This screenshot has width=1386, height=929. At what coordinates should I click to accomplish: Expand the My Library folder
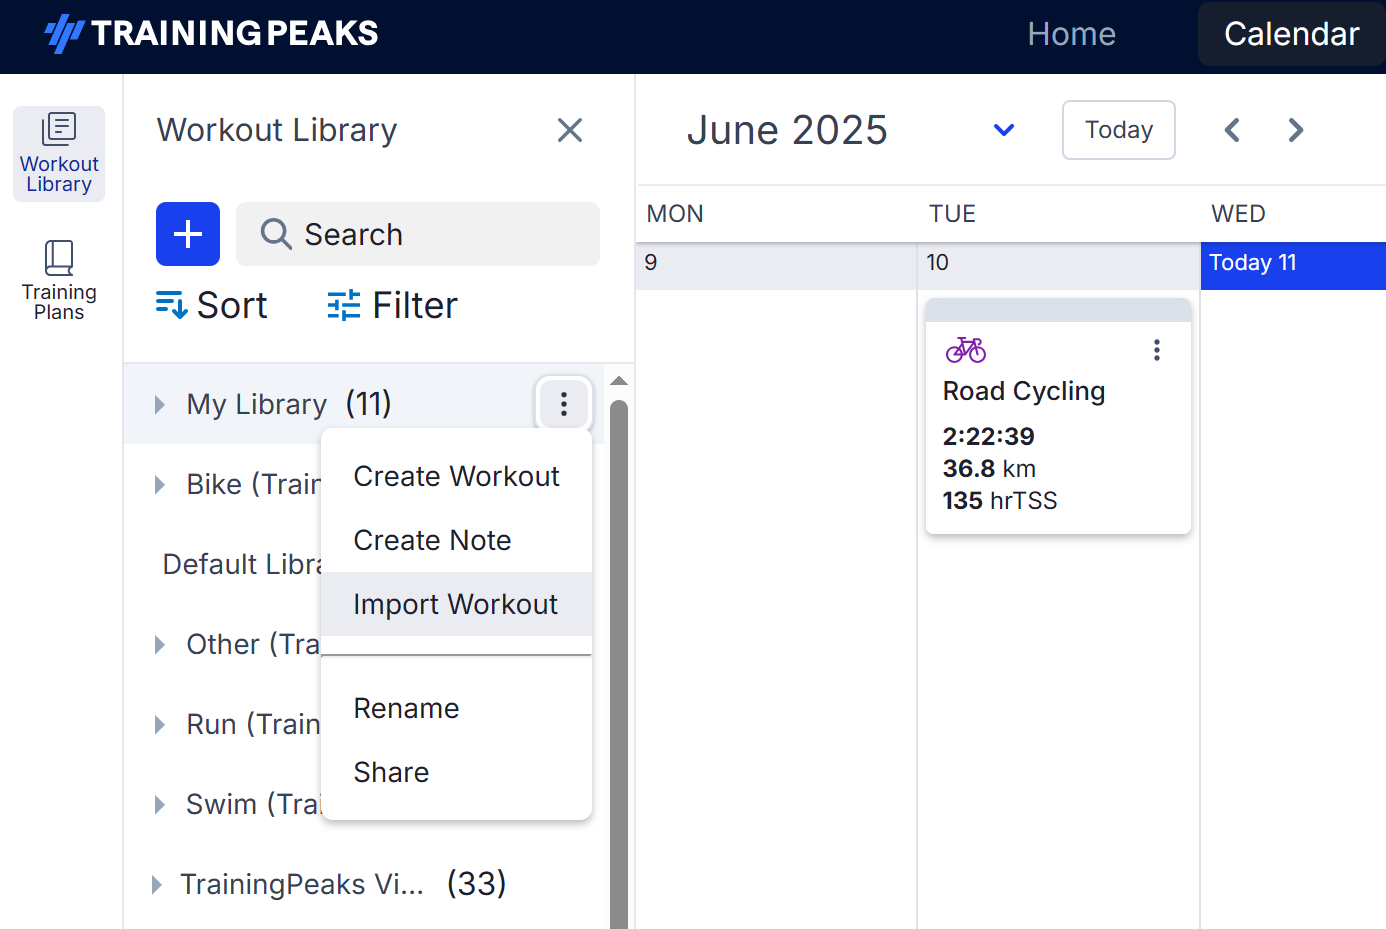click(160, 404)
